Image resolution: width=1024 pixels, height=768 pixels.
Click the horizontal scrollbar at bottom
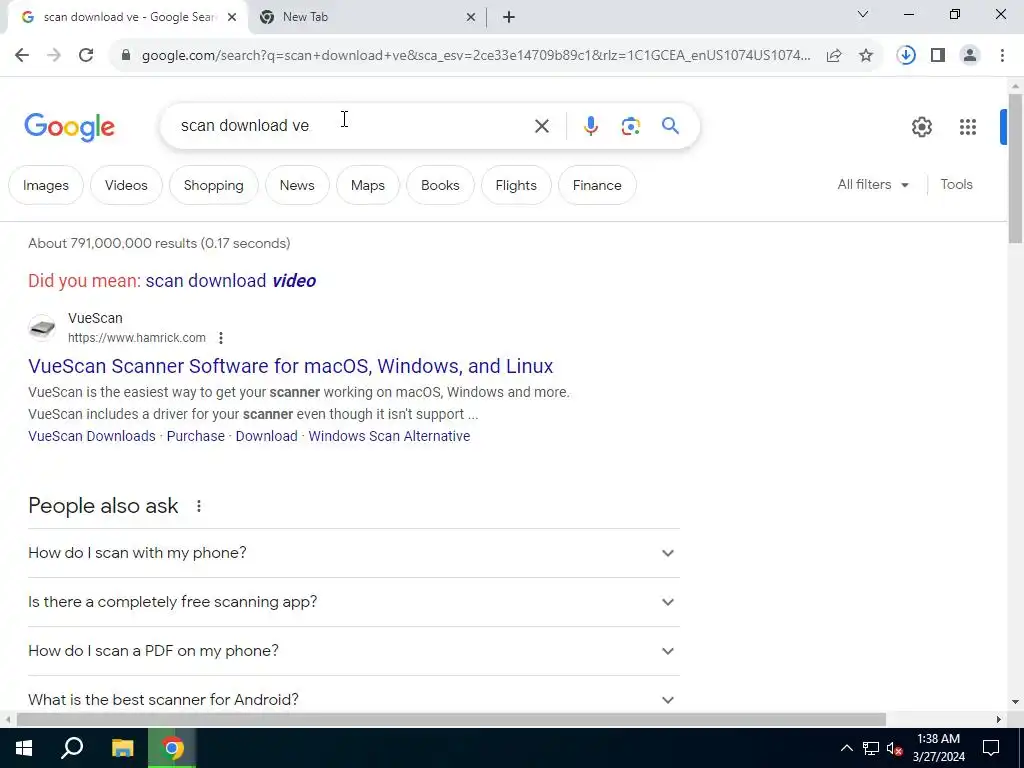pyautogui.click(x=451, y=720)
